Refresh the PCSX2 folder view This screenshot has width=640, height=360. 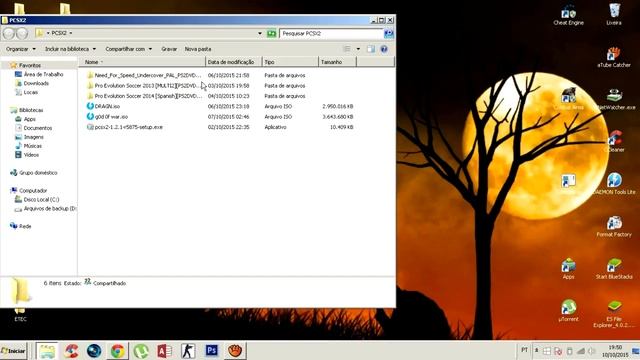point(271,33)
